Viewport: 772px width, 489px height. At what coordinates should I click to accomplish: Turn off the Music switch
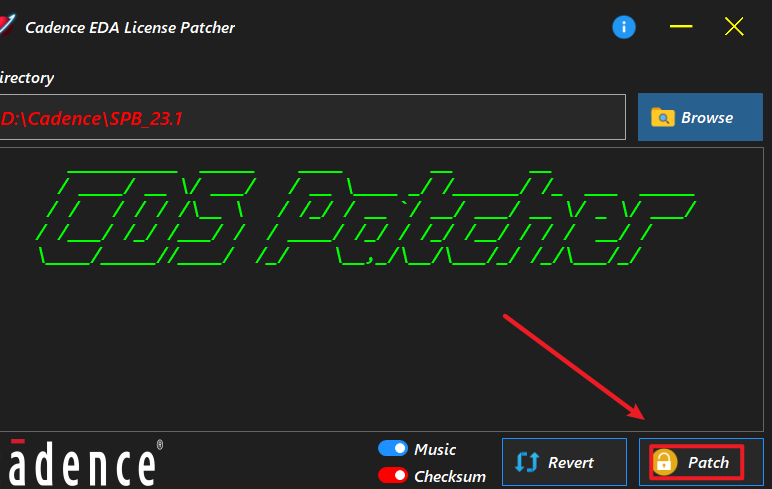tap(392, 449)
